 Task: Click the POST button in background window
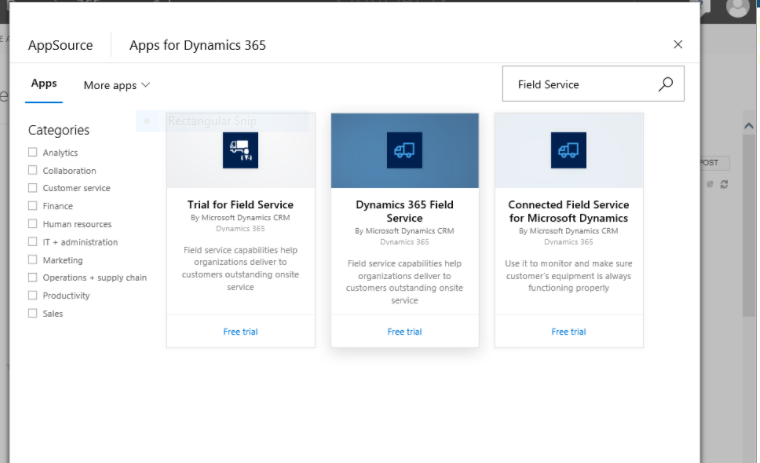click(713, 163)
